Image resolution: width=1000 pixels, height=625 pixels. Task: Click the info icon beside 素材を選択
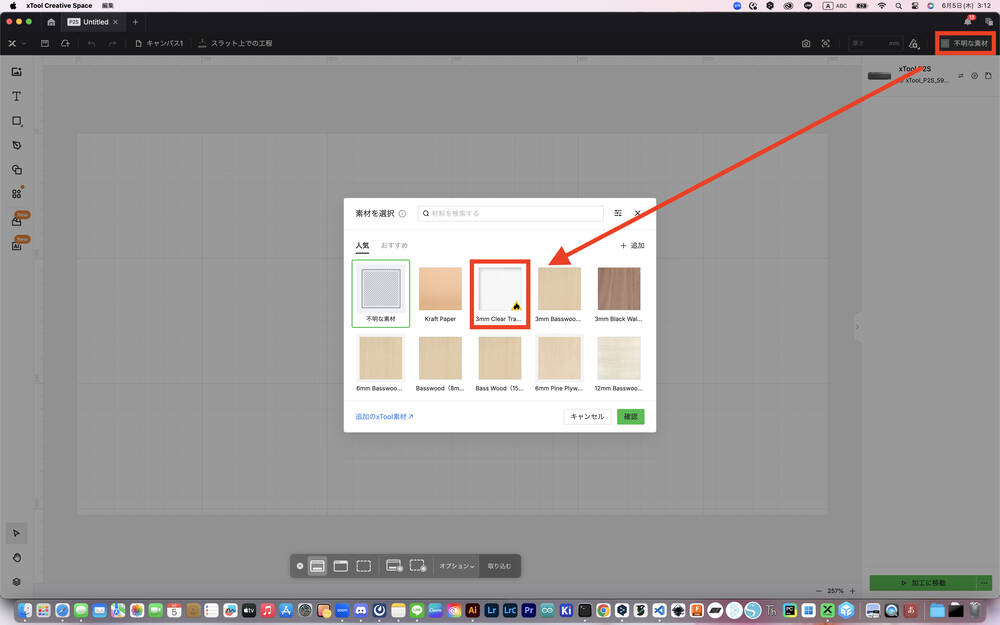[x=402, y=214]
